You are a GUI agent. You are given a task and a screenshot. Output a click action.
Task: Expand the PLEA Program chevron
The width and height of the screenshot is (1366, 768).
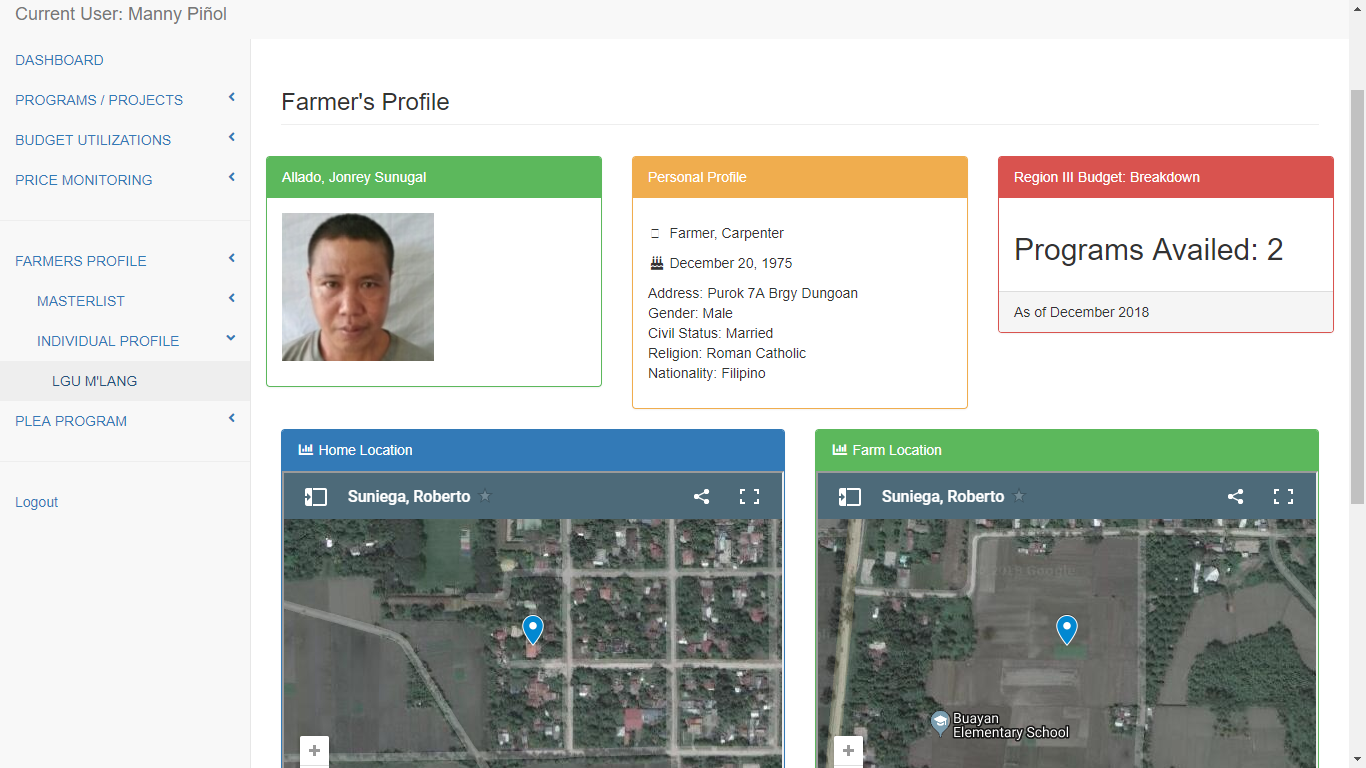point(231,418)
